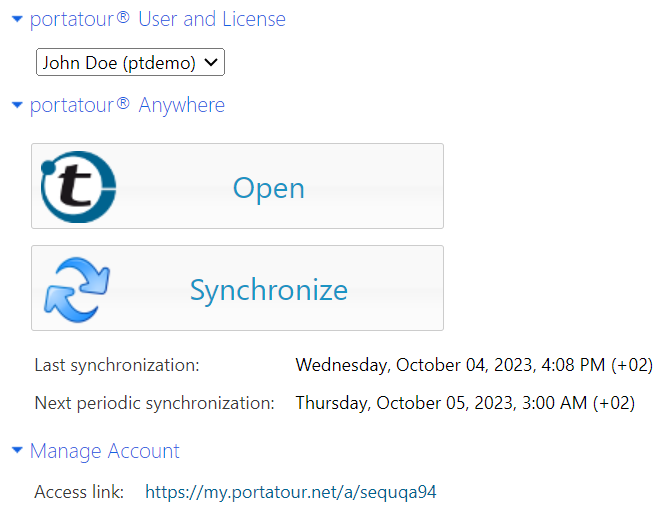Click the Synchronize button label
Viewport: 665px width, 515px height.
269,290
